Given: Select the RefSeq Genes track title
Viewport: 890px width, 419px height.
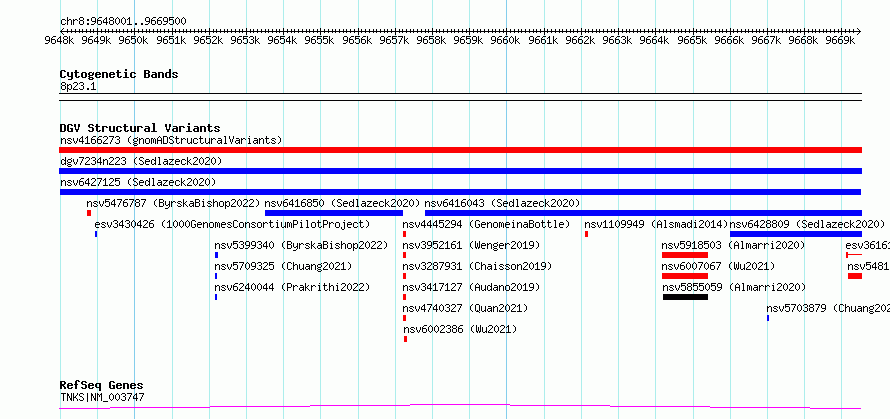Looking at the screenshot, I should (102, 386).
